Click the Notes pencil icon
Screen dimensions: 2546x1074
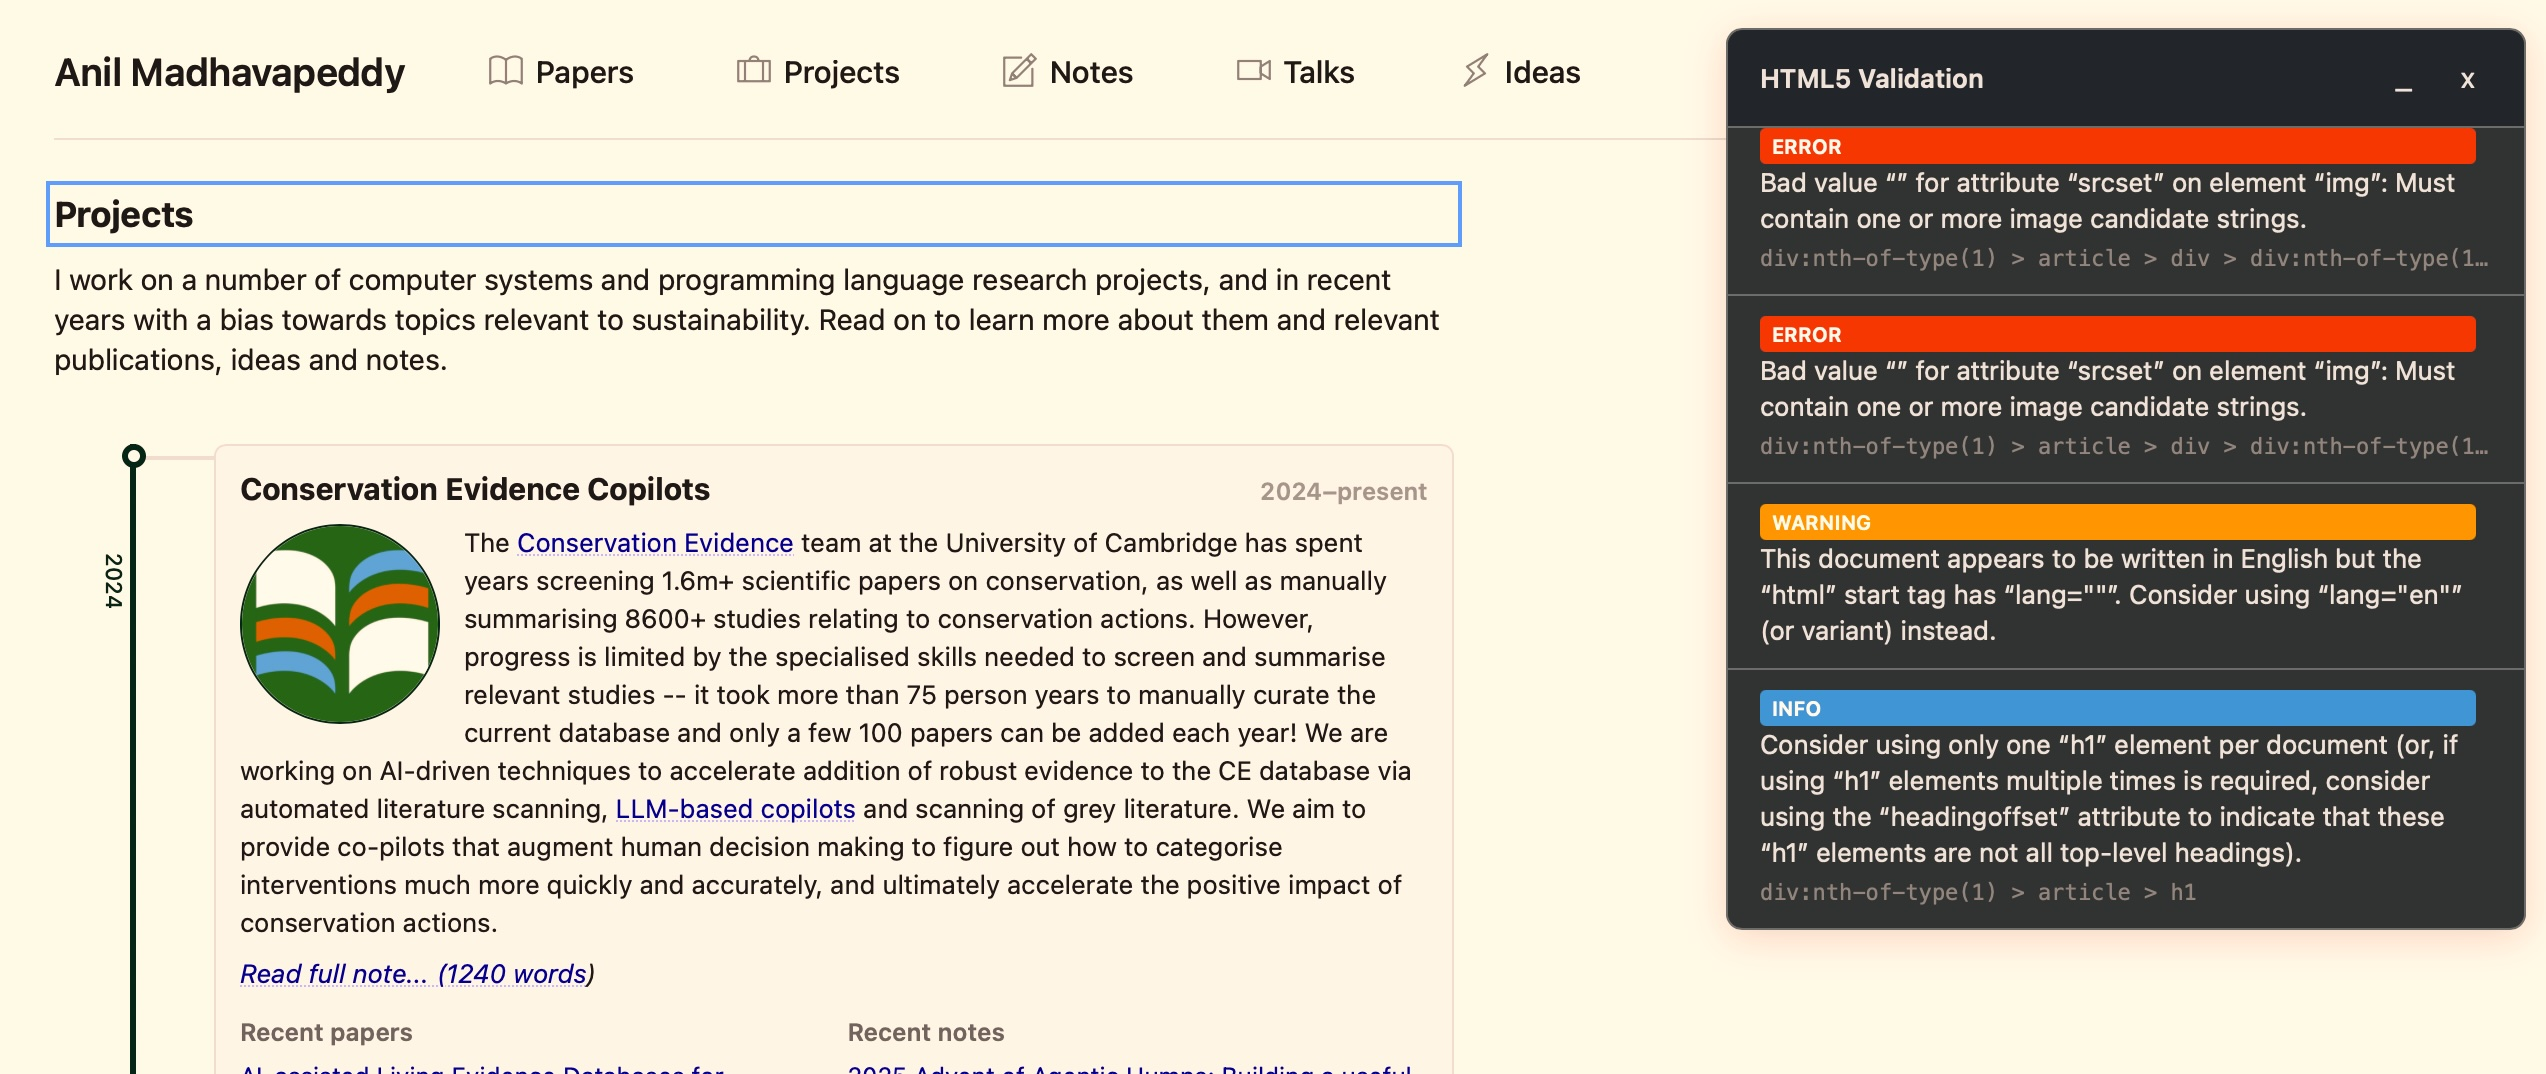(1018, 71)
